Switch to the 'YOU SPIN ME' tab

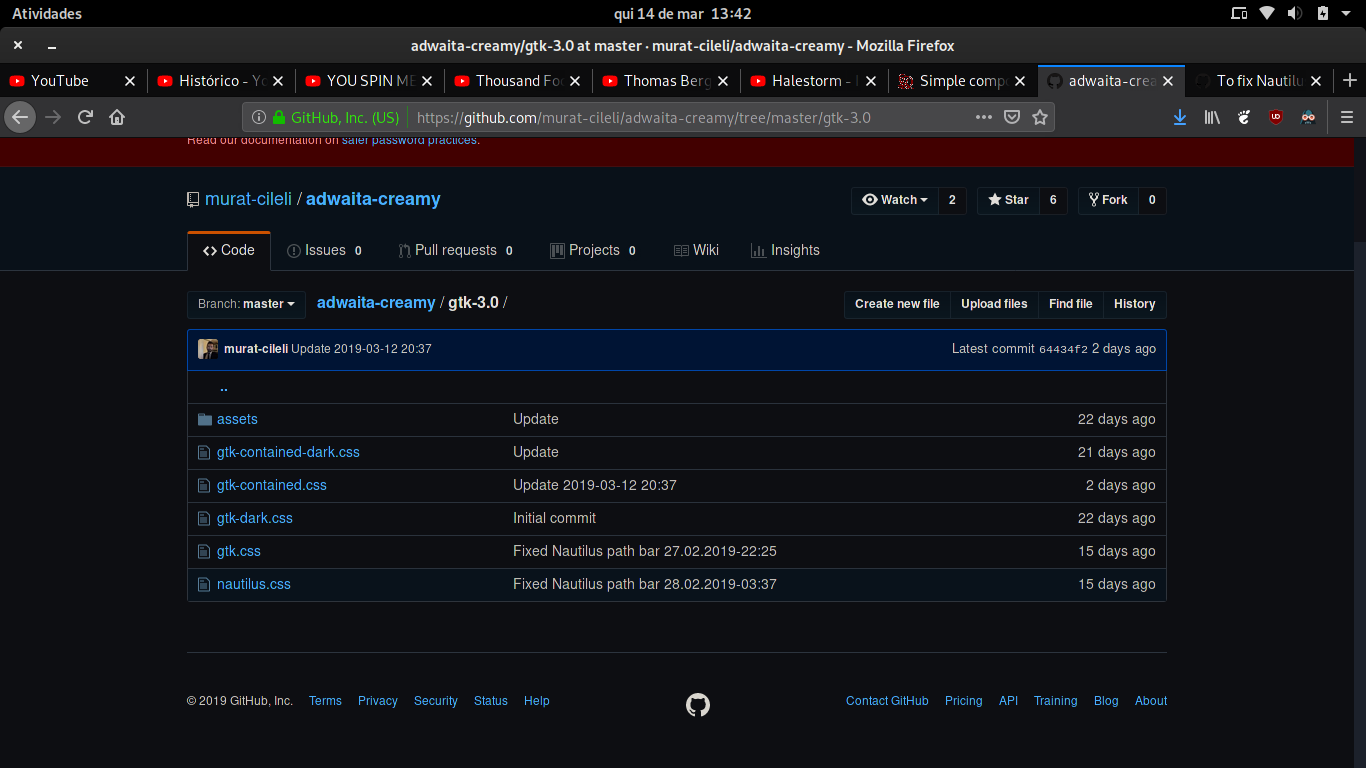click(370, 81)
